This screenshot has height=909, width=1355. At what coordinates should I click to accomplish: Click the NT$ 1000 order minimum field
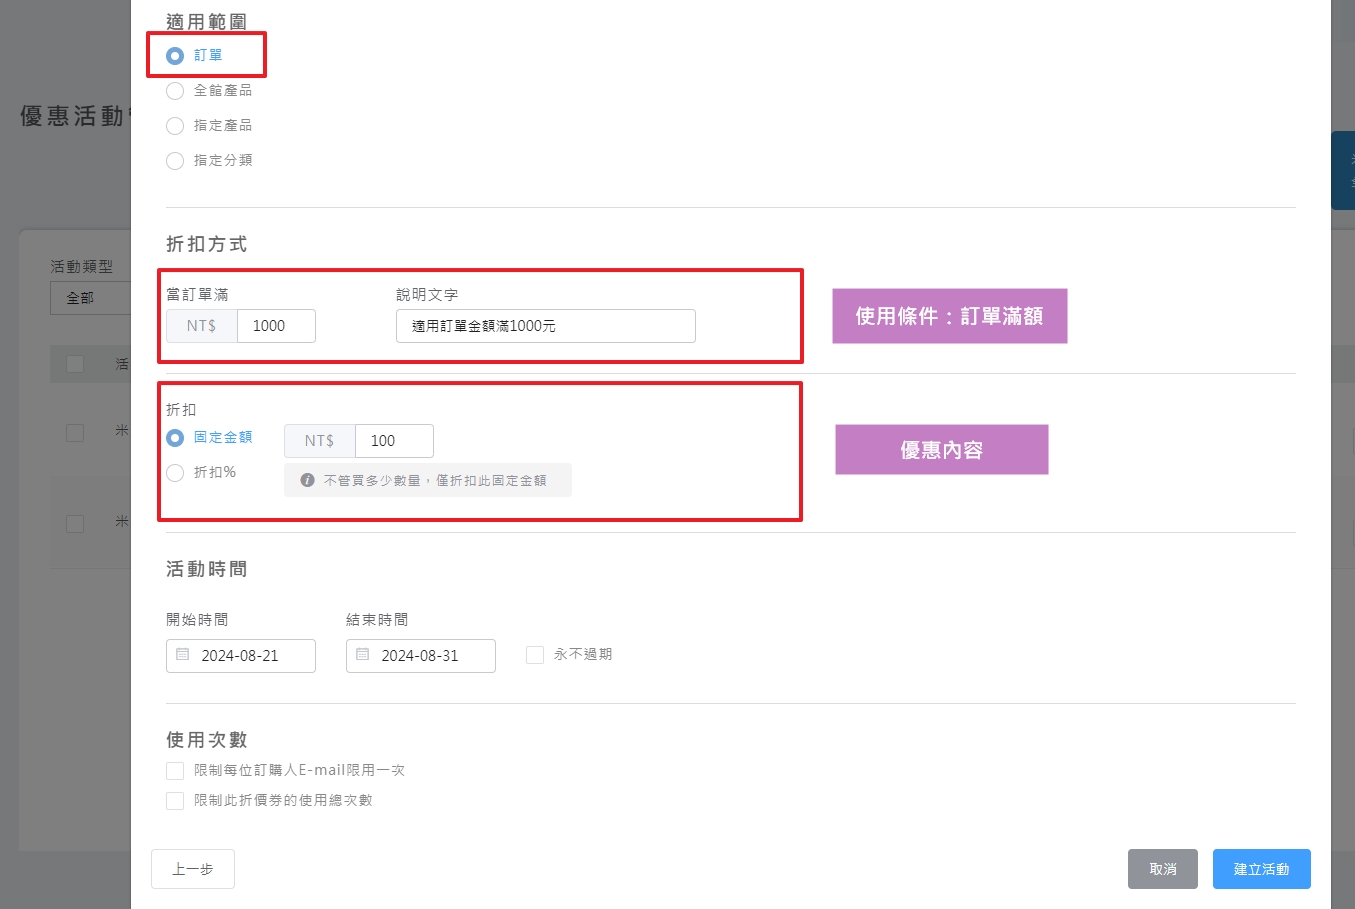click(x=275, y=325)
